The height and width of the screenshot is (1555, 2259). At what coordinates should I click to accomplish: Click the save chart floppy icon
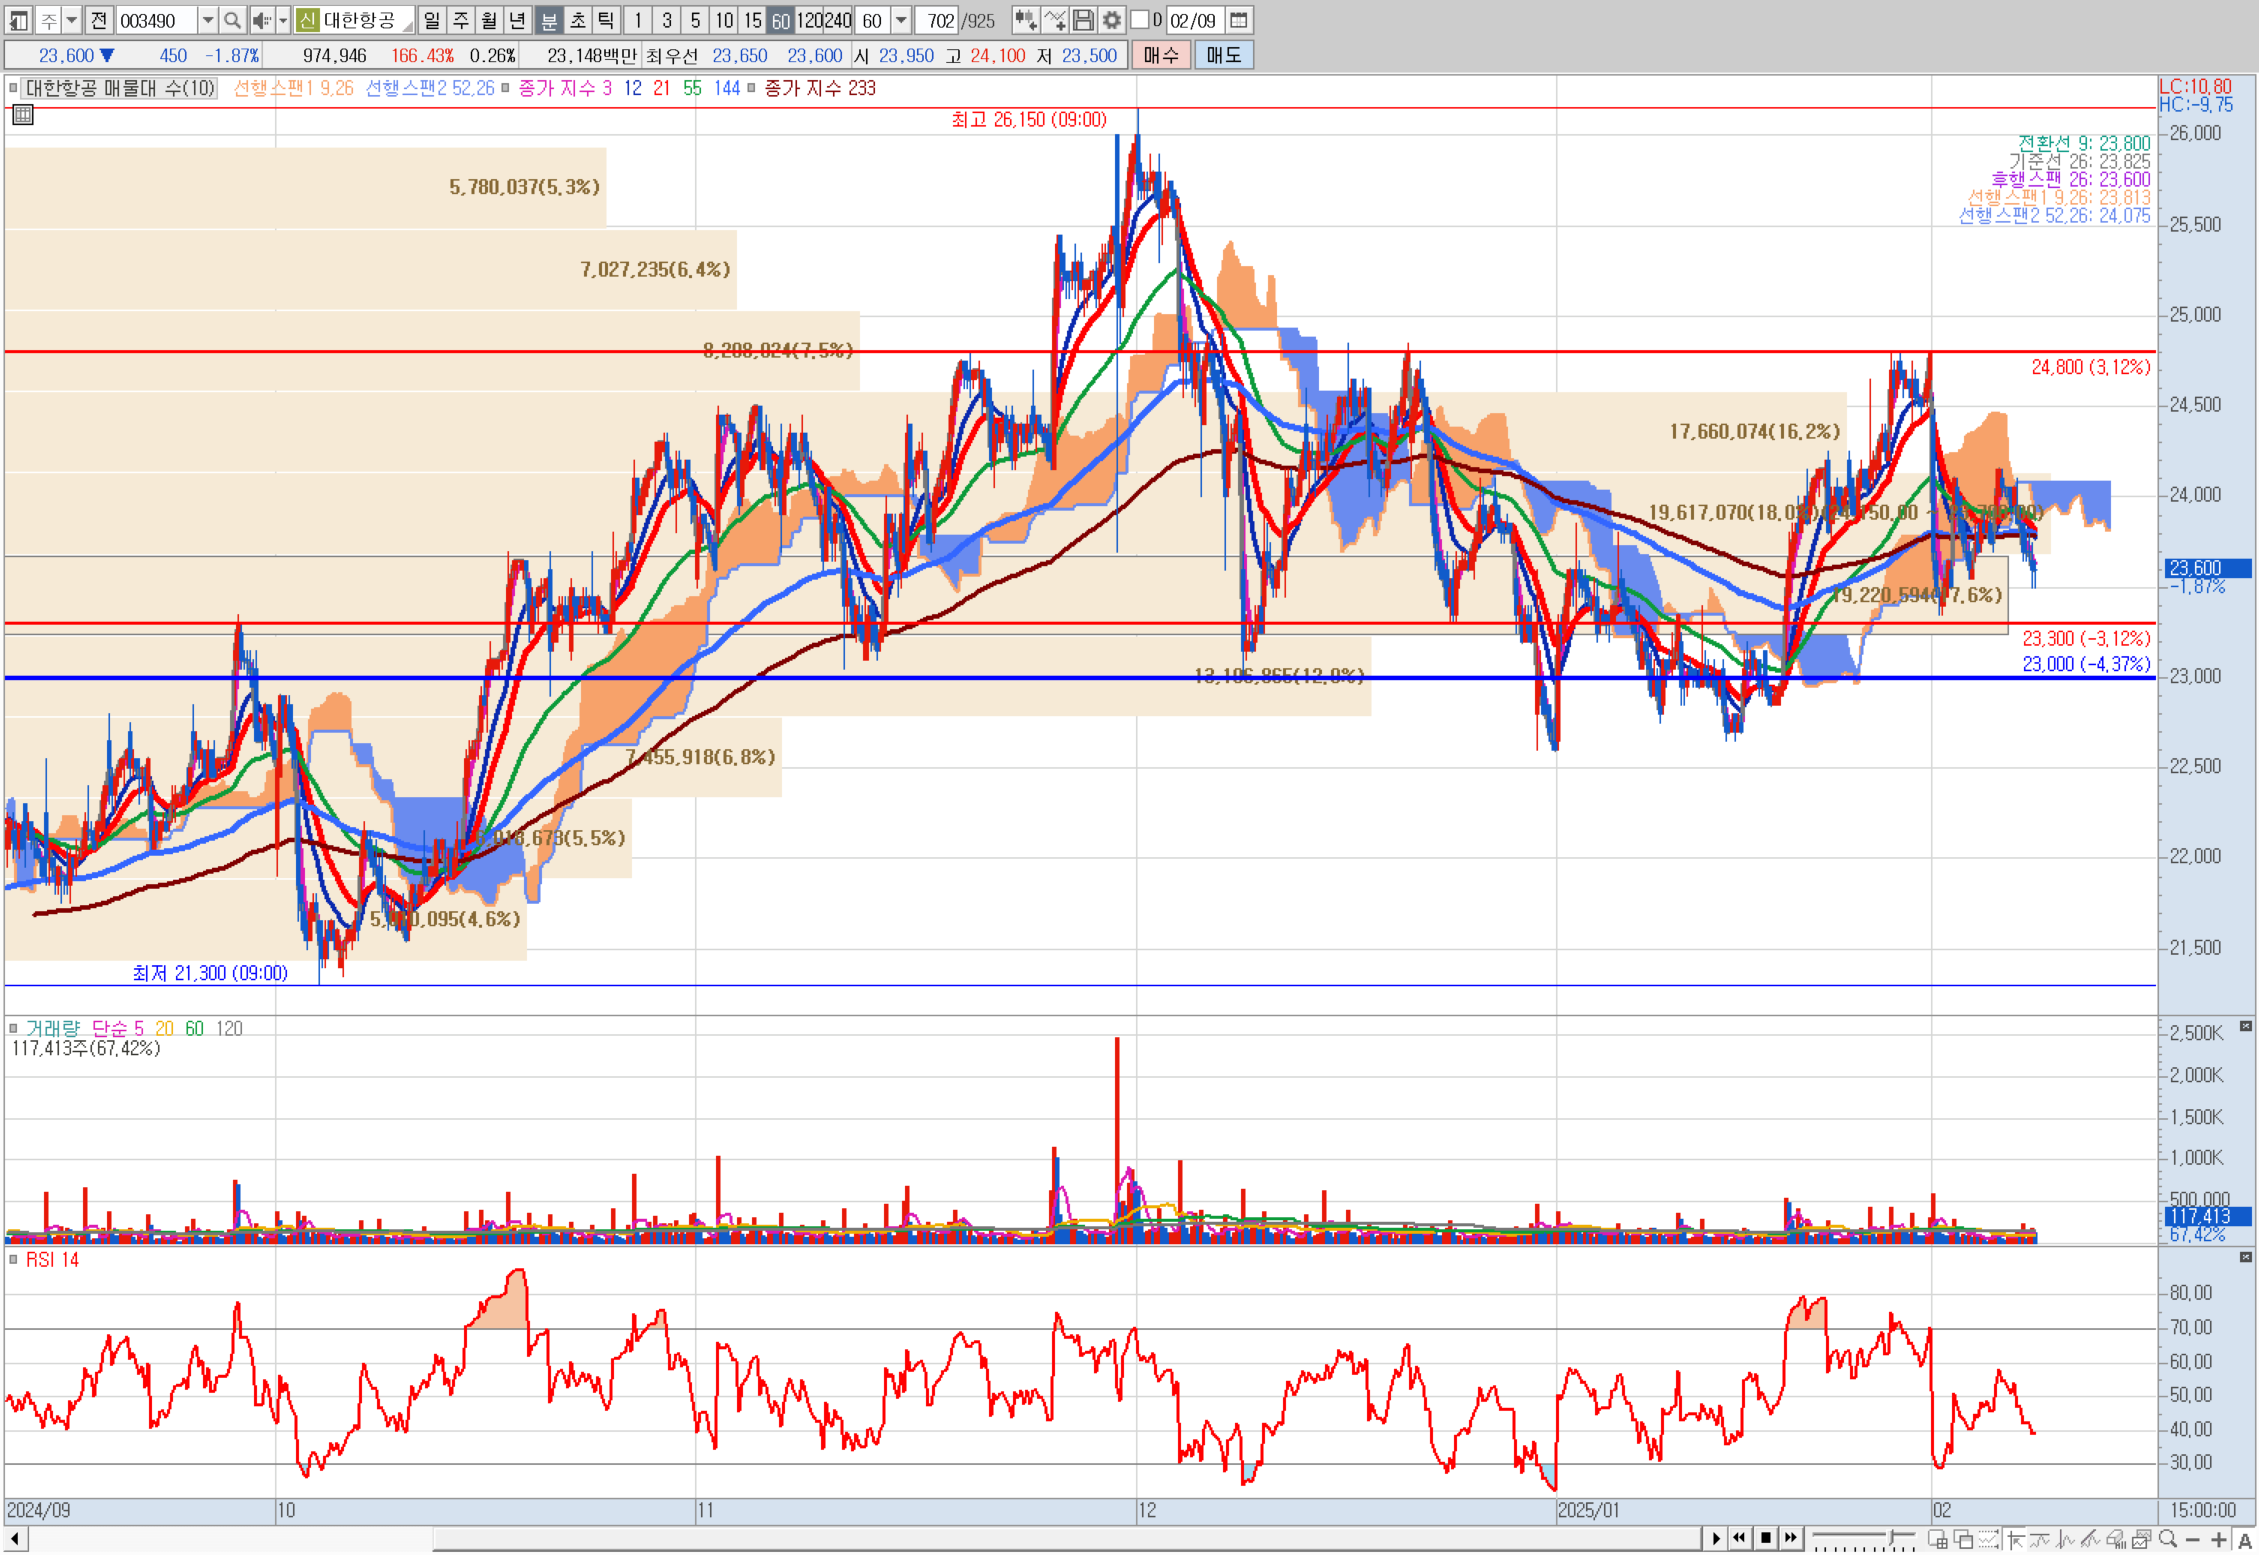pyautogui.click(x=1083, y=20)
